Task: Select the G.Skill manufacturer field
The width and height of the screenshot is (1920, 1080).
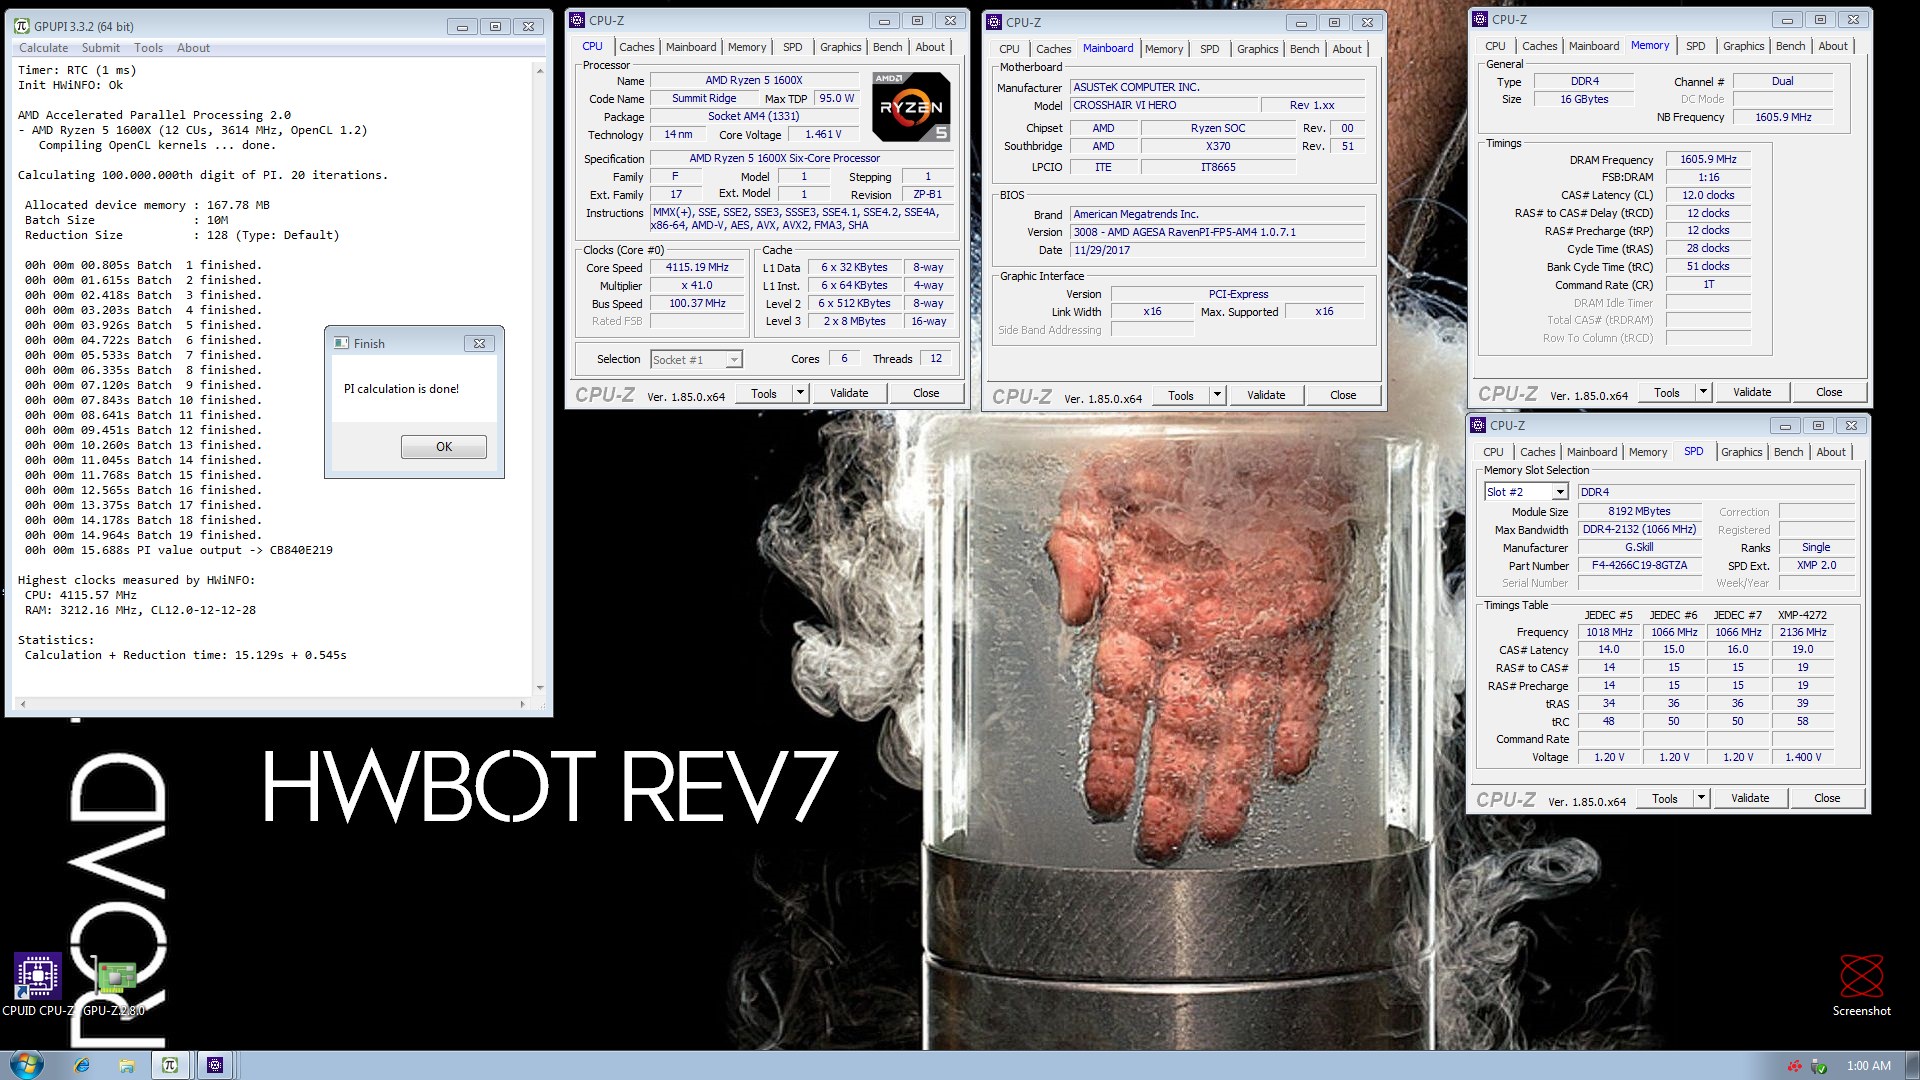Action: point(1639,547)
